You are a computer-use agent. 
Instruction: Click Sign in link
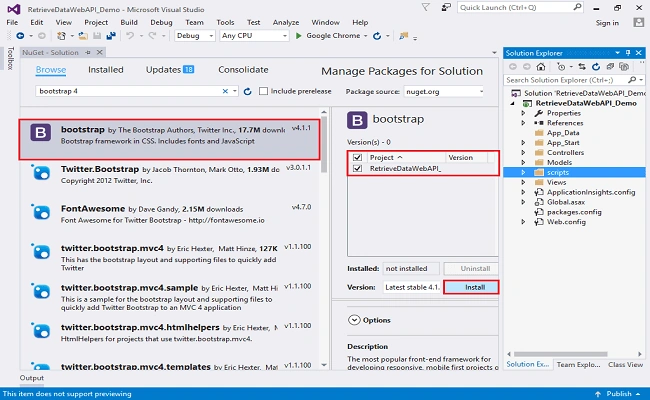coord(607,23)
